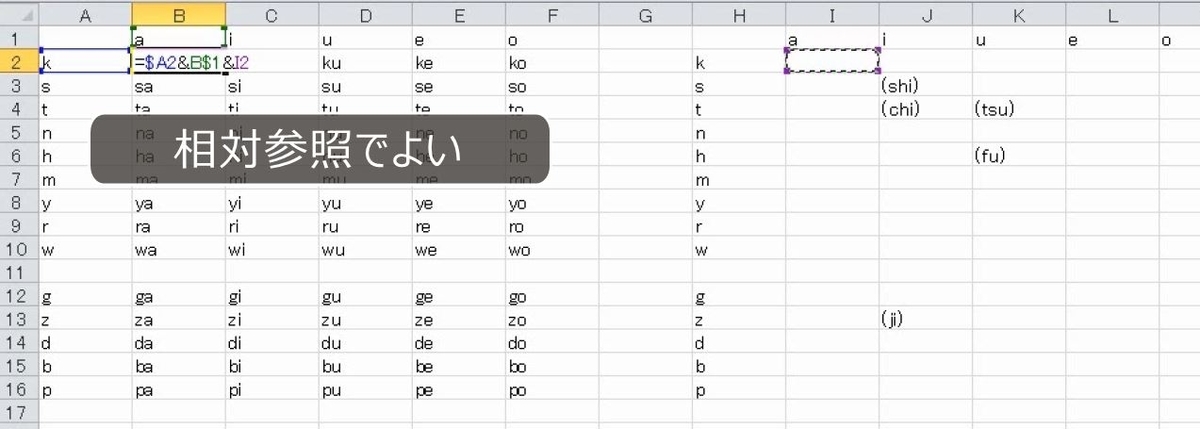Screen dimensions: 1200x429
Task: Select column header K
Action: [1019, 15]
